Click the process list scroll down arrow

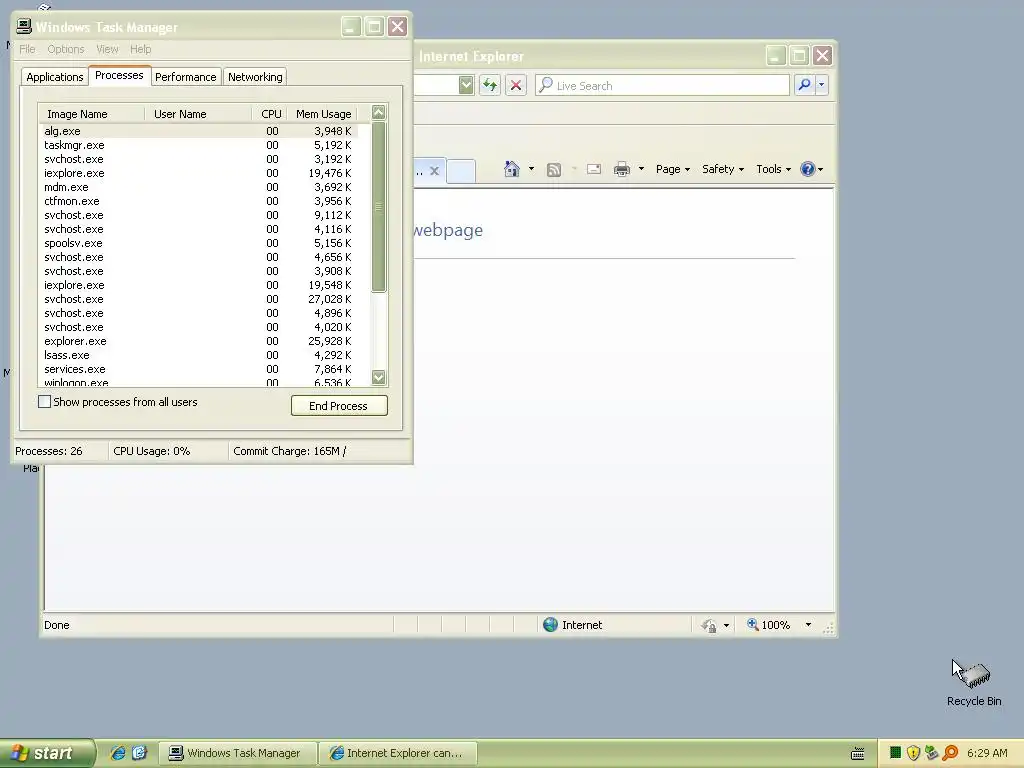pos(378,377)
